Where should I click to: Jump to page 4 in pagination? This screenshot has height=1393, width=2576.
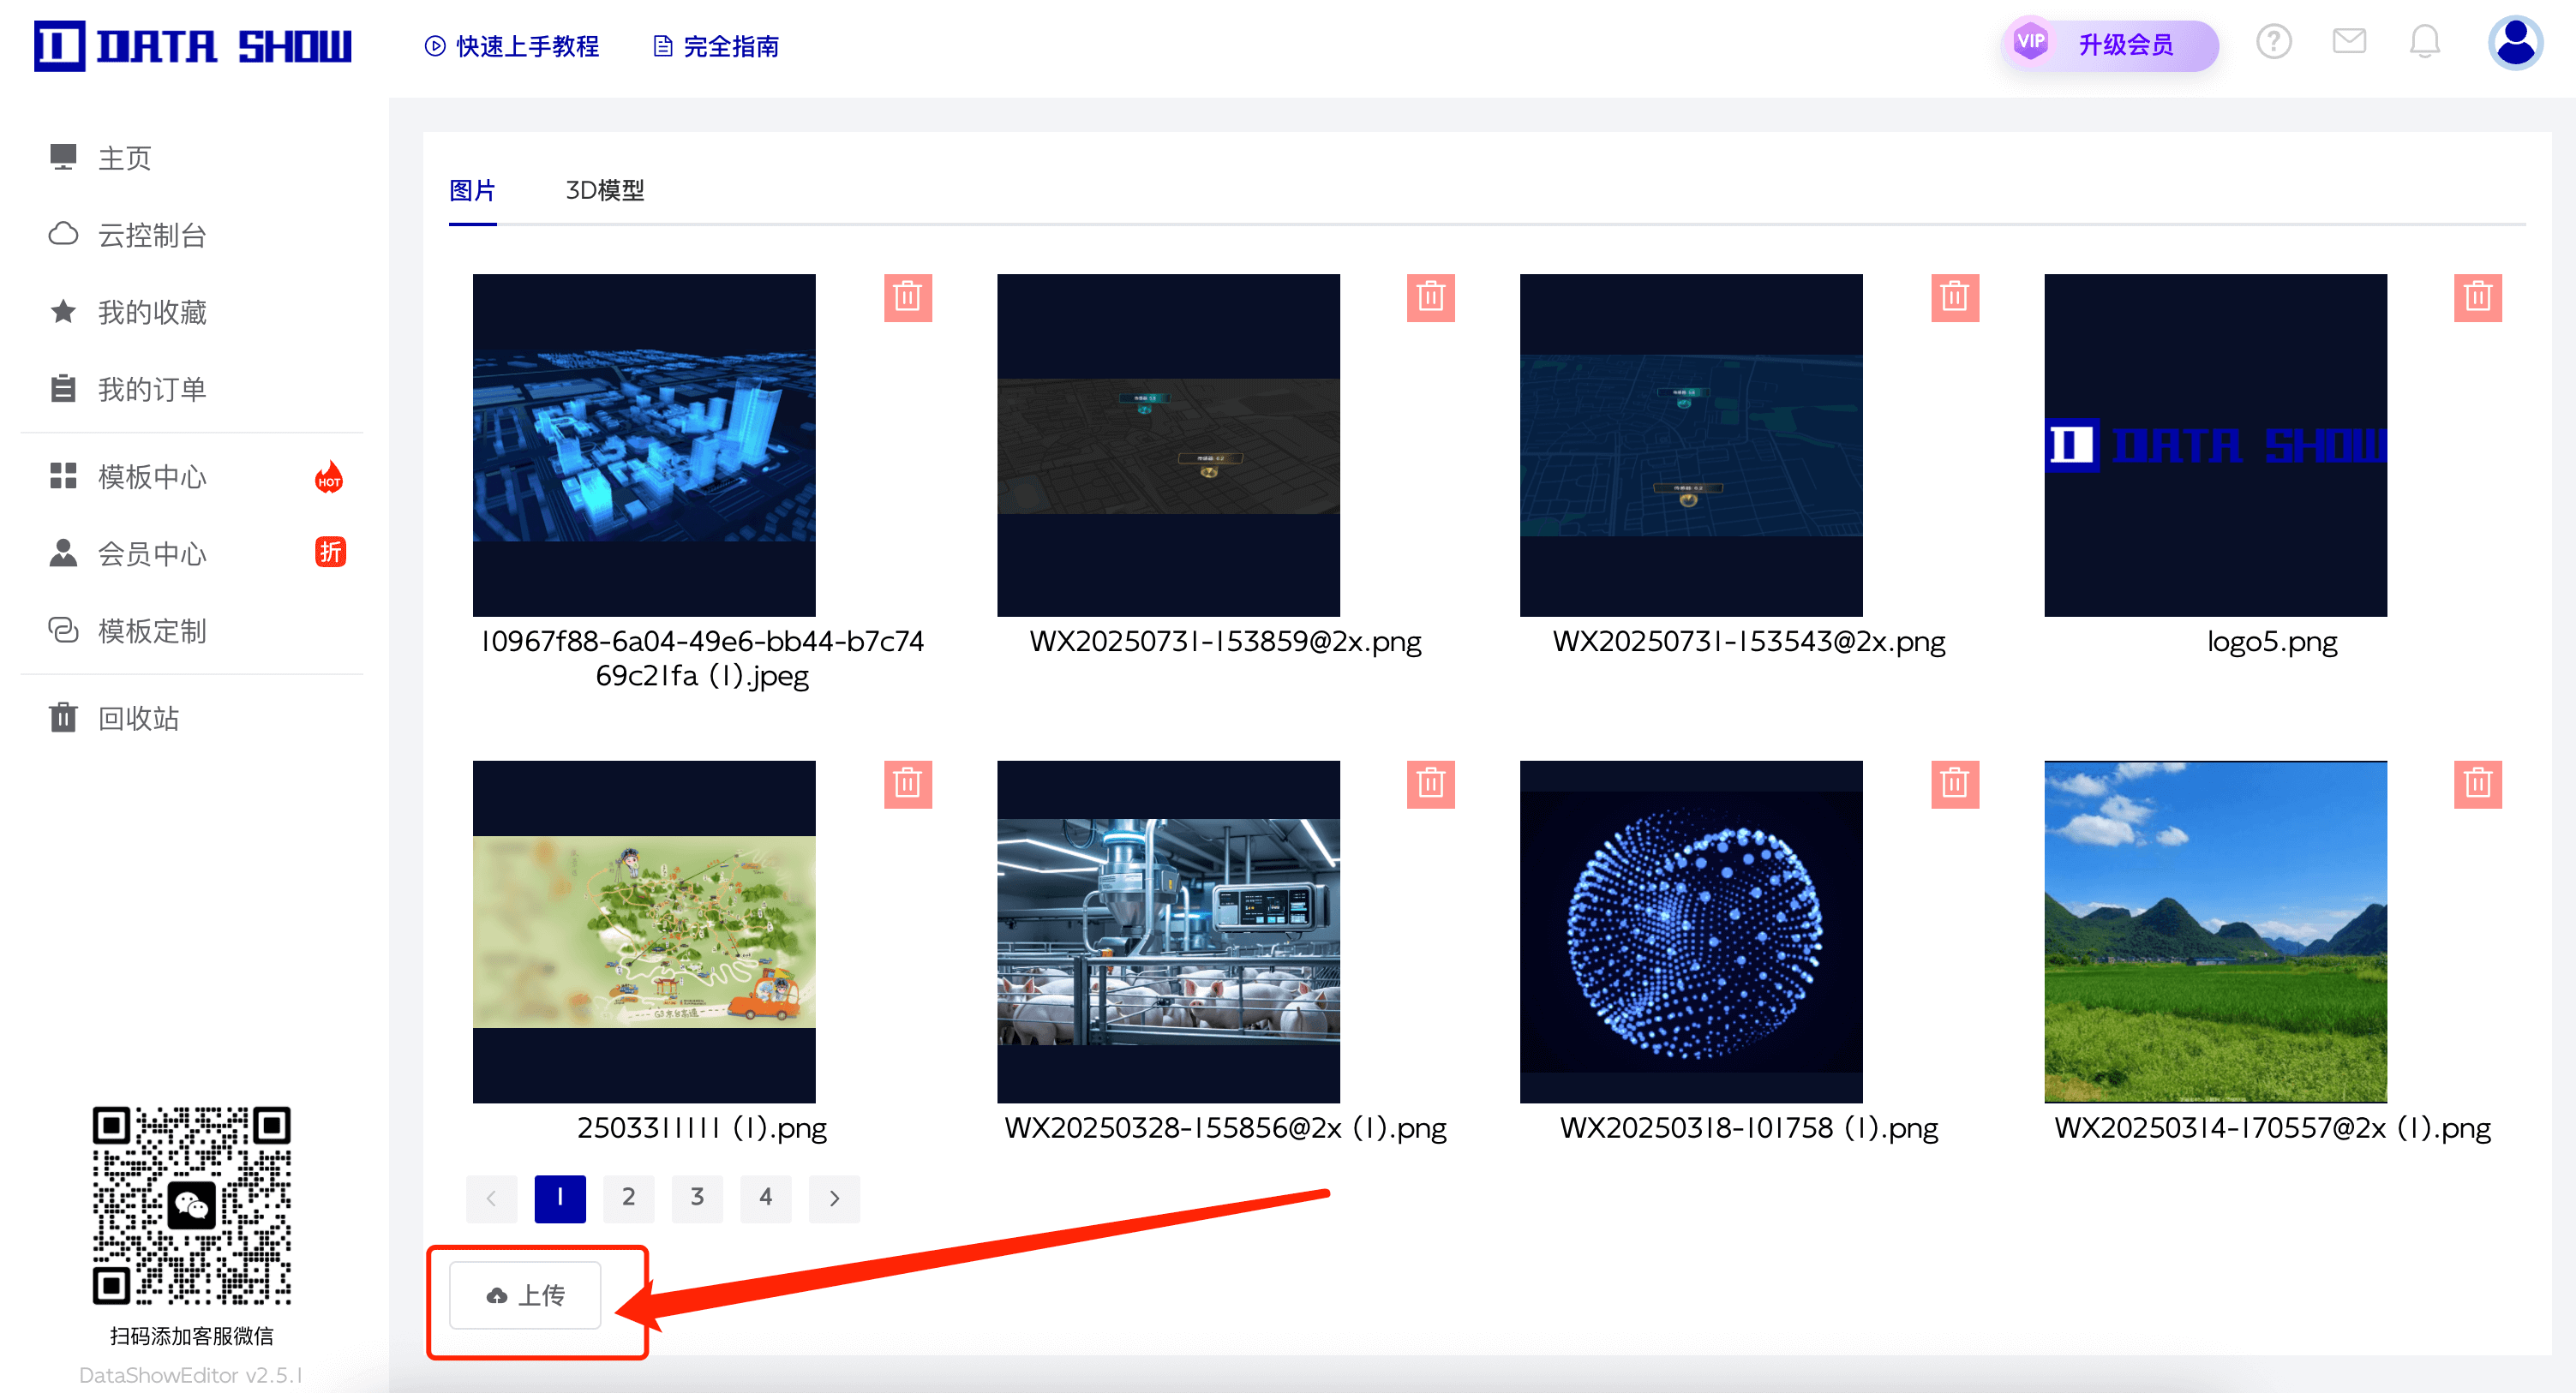click(765, 1198)
